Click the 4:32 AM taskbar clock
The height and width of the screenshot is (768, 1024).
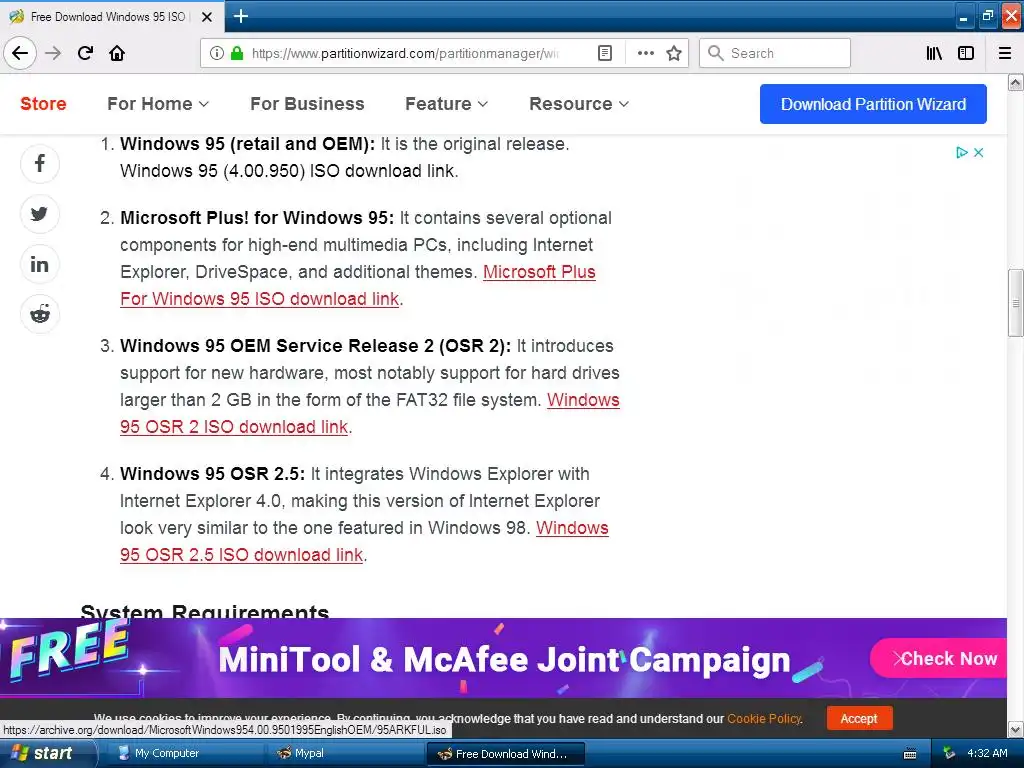point(987,753)
